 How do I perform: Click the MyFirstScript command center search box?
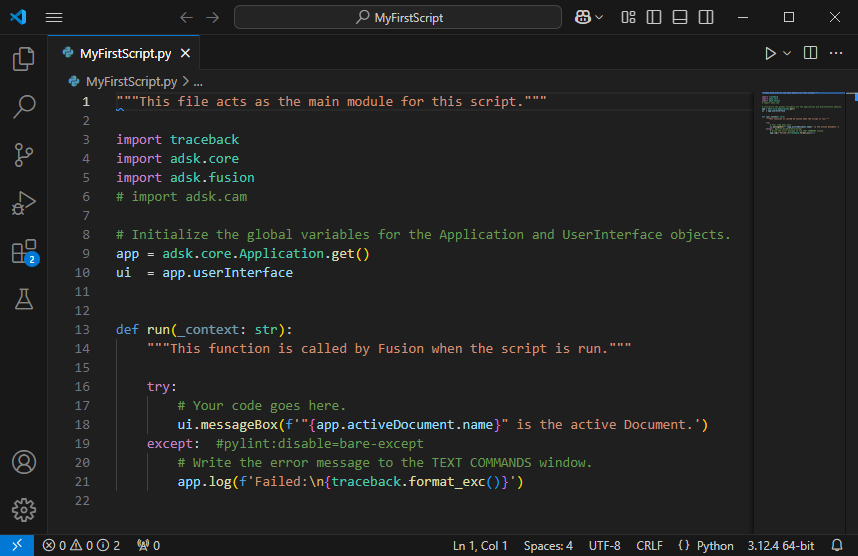click(x=398, y=18)
